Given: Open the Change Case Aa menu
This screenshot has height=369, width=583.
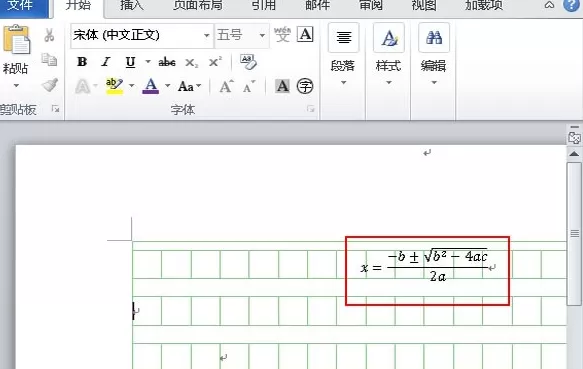Looking at the screenshot, I should tap(189, 87).
